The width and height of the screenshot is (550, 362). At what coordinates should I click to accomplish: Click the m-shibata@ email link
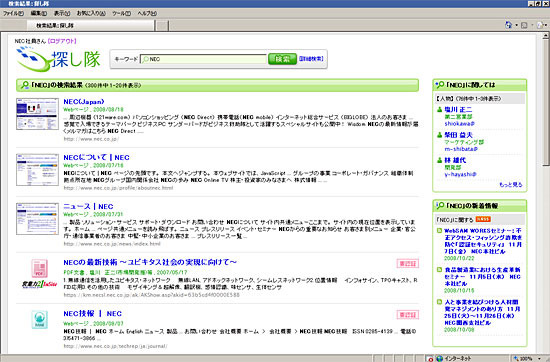(461, 149)
